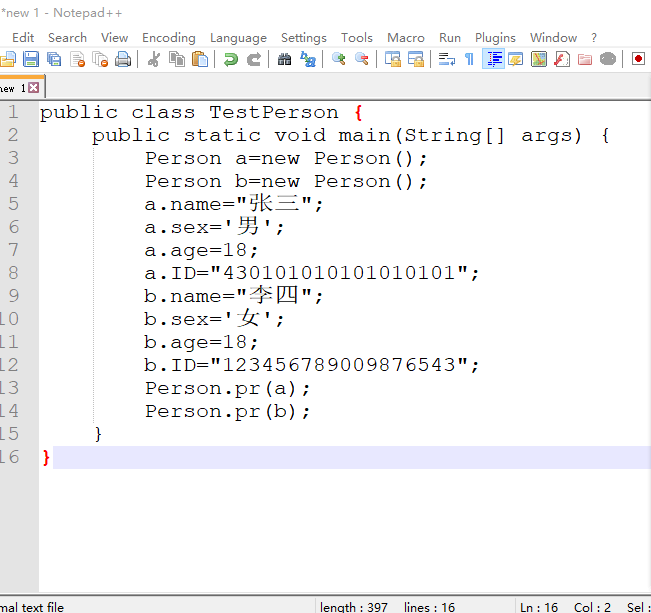Screen dimensions: 651x613
Task: Click the Save All toolbar icon
Action: point(54,59)
